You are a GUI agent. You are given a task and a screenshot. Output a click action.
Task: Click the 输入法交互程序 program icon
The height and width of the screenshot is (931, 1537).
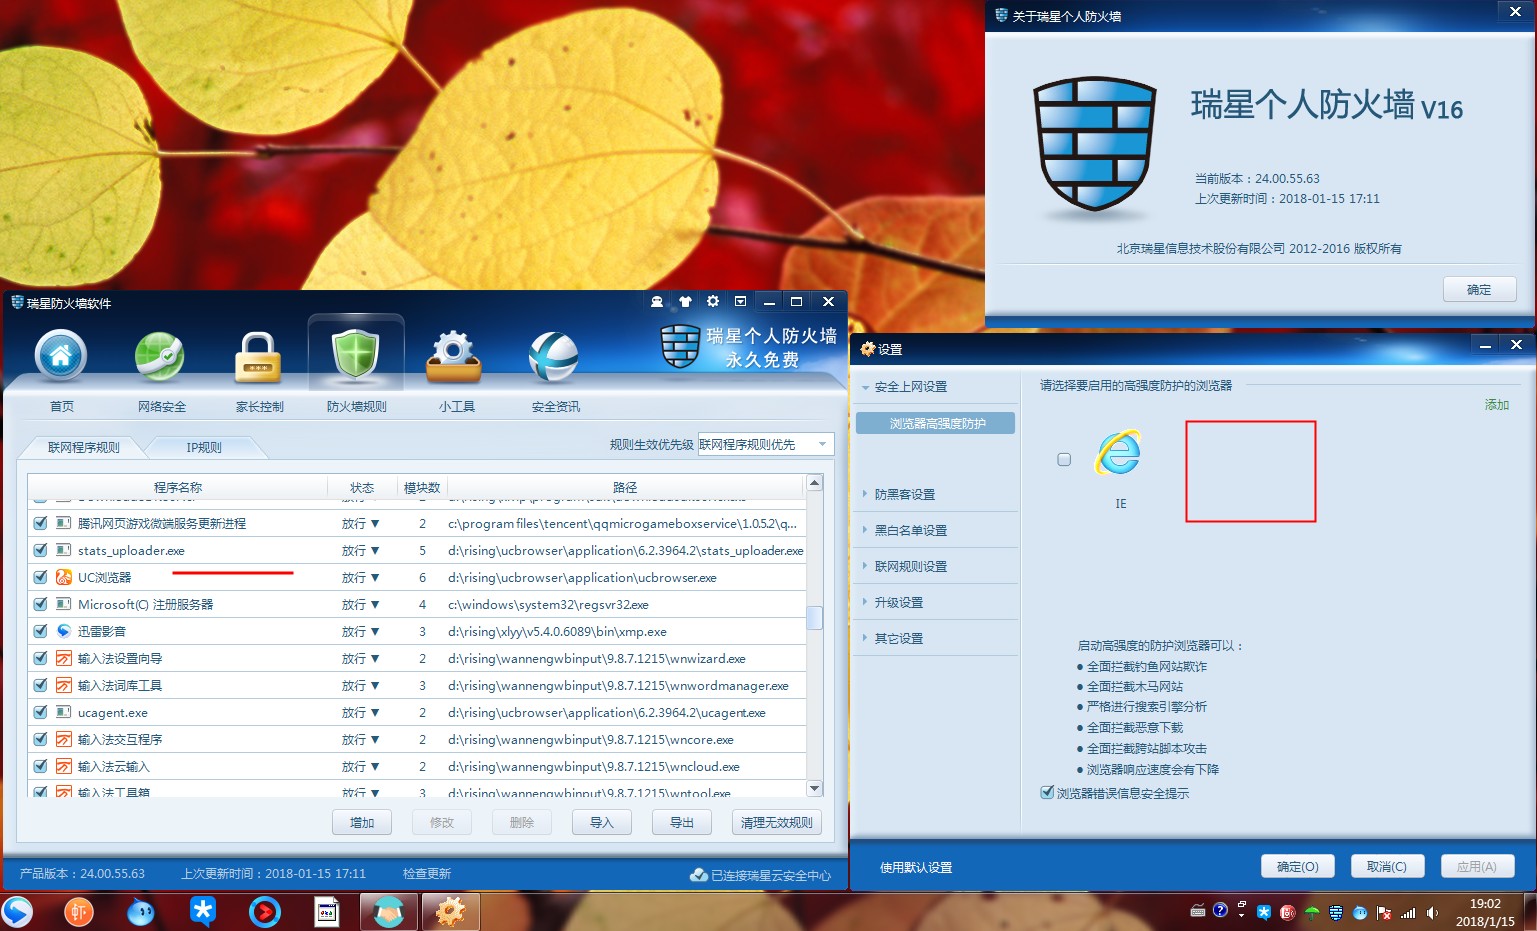tap(64, 739)
